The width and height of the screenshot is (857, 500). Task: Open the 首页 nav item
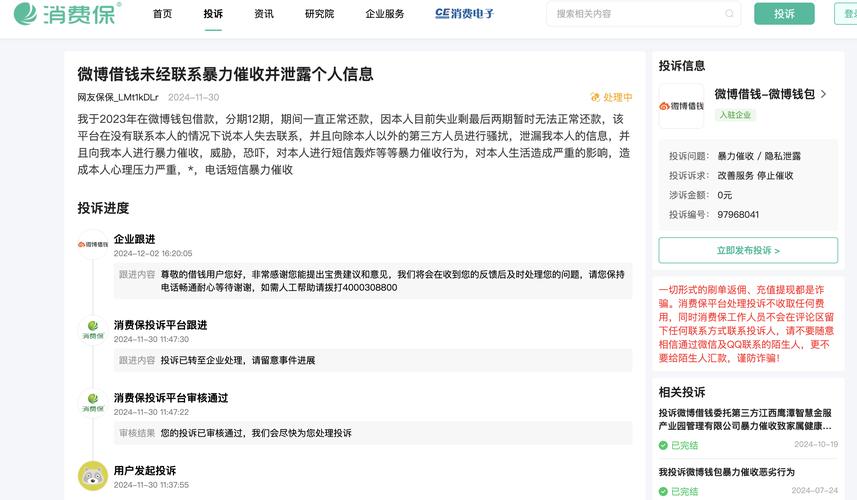pyautogui.click(x=162, y=14)
